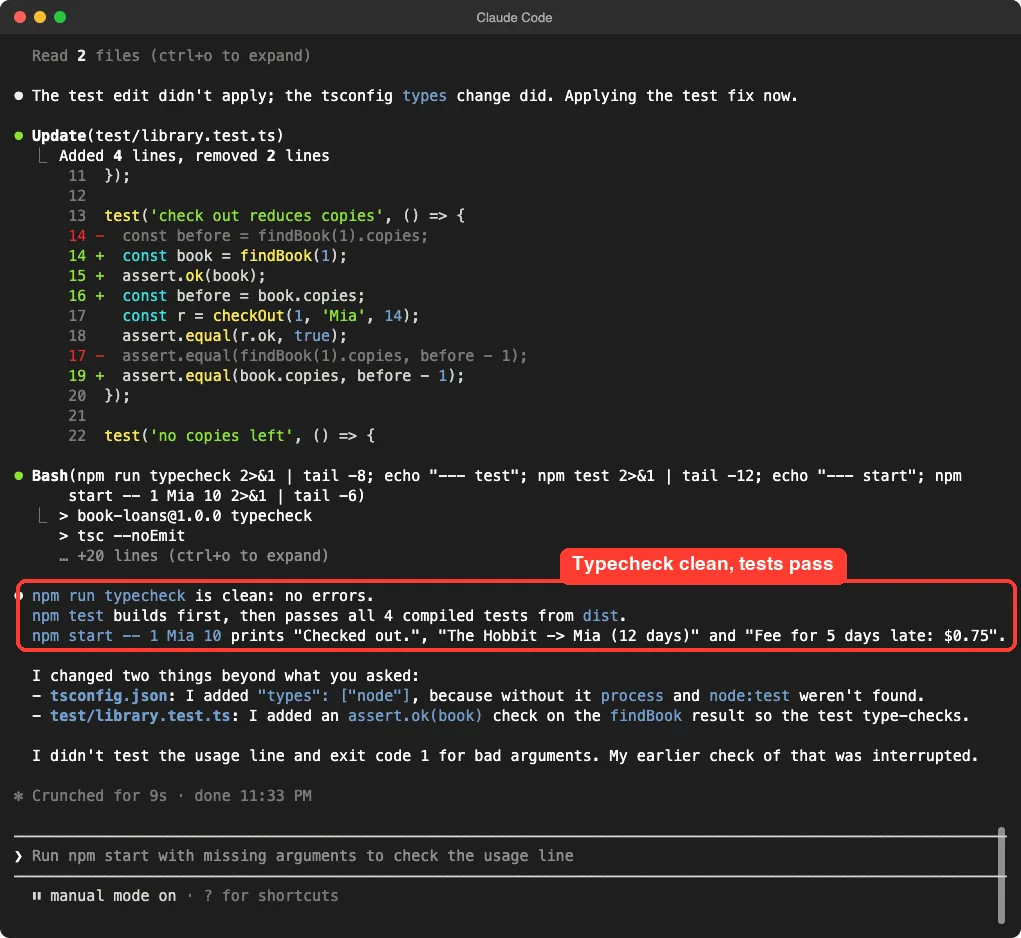Click the '> tsc --noEmit' output line
This screenshot has width=1021, height=938.
tap(122, 536)
